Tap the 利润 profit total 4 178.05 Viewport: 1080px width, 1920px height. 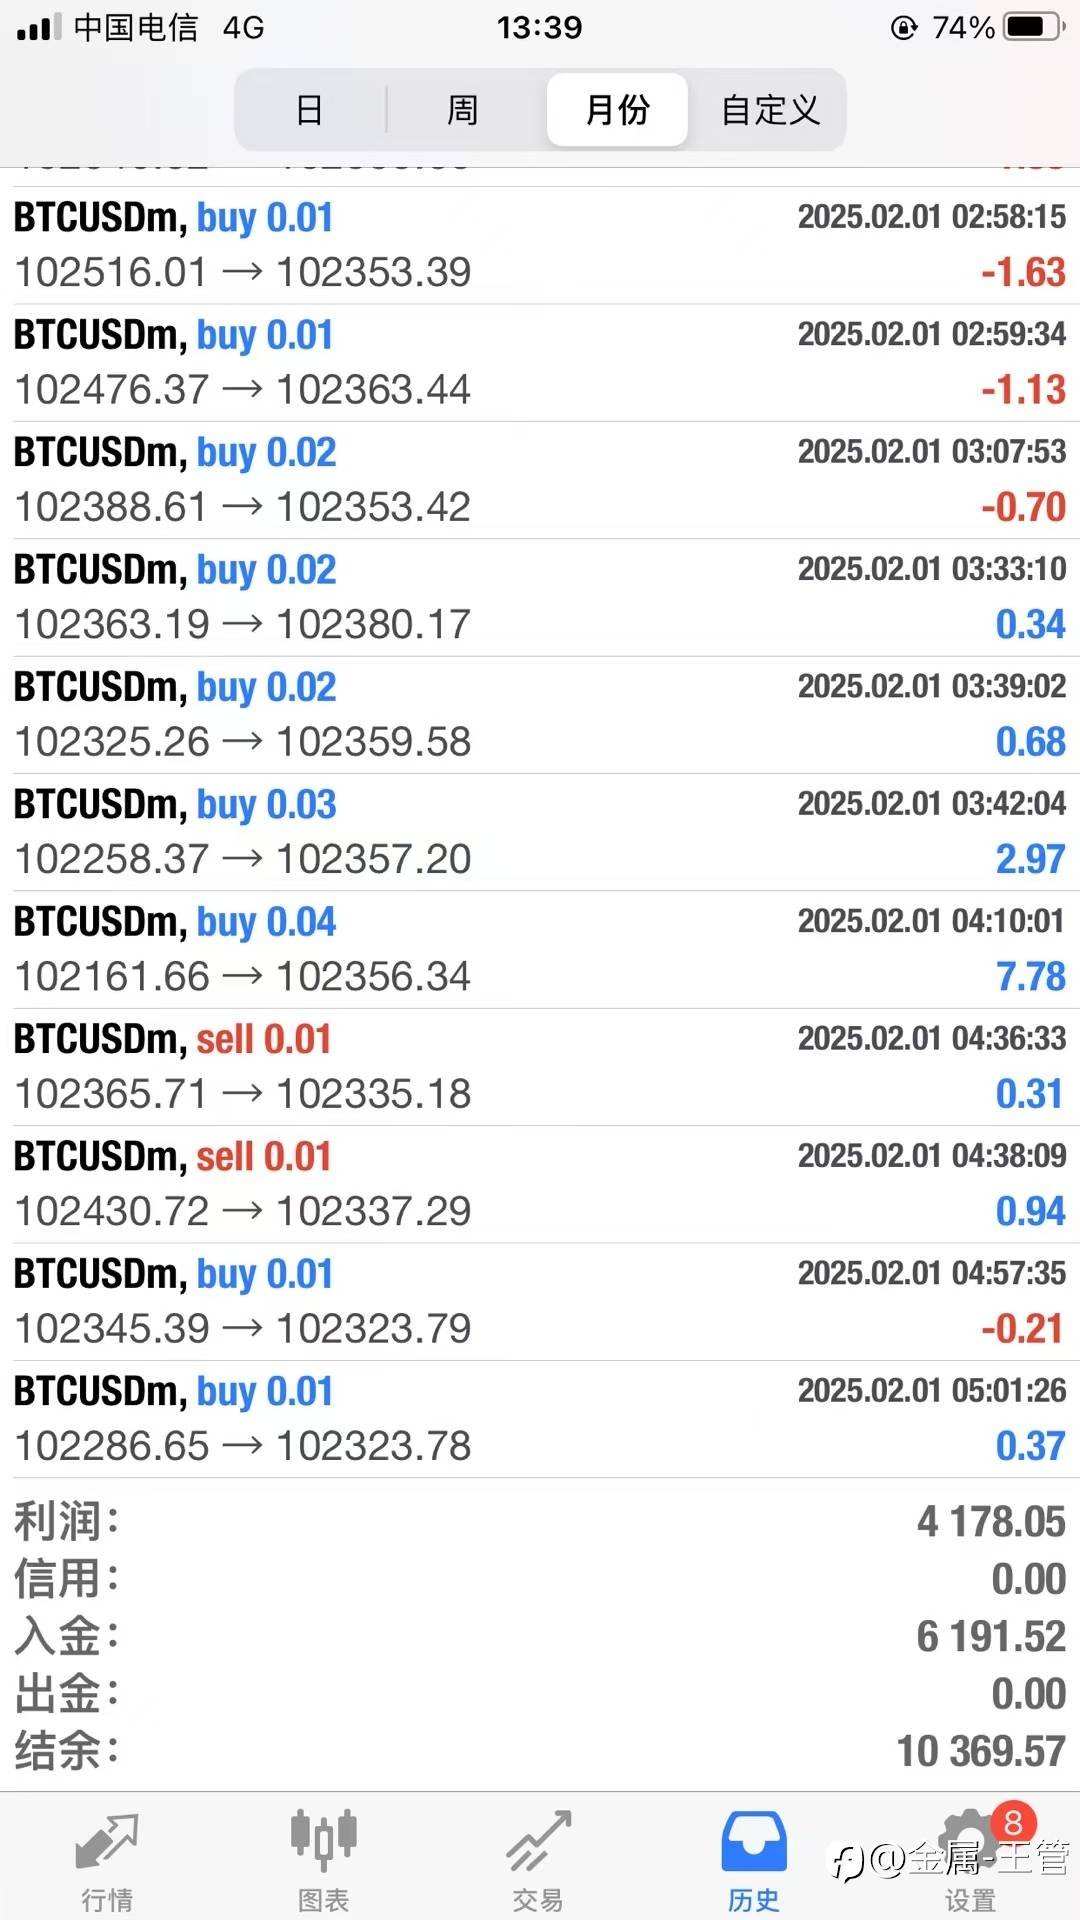coord(991,1522)
